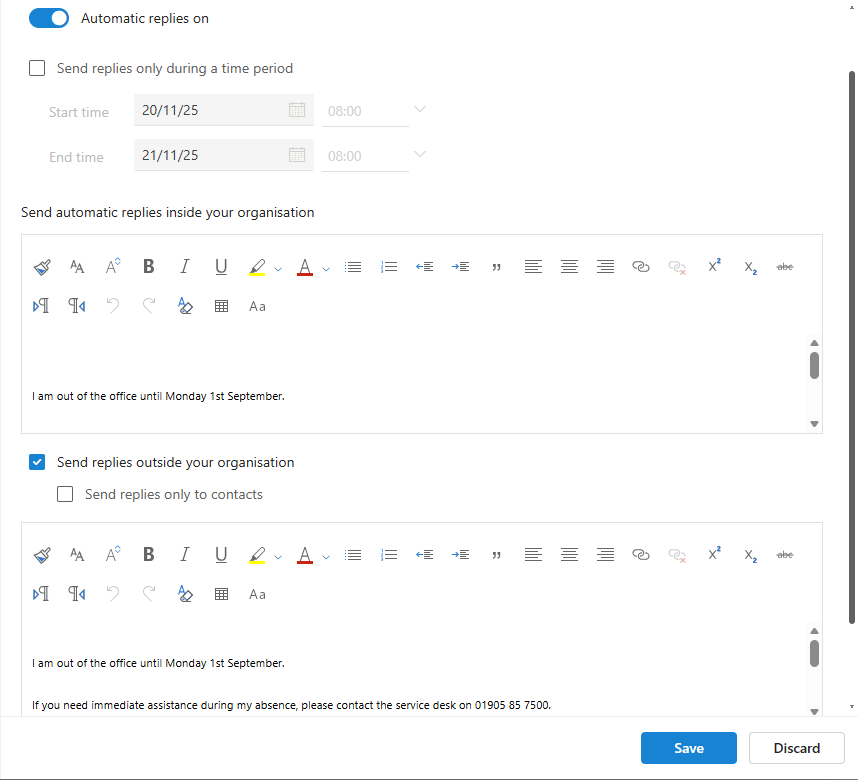This screenshot has height=780, width=858.
Task: Click the End time date field
Action: coord(212,155)
